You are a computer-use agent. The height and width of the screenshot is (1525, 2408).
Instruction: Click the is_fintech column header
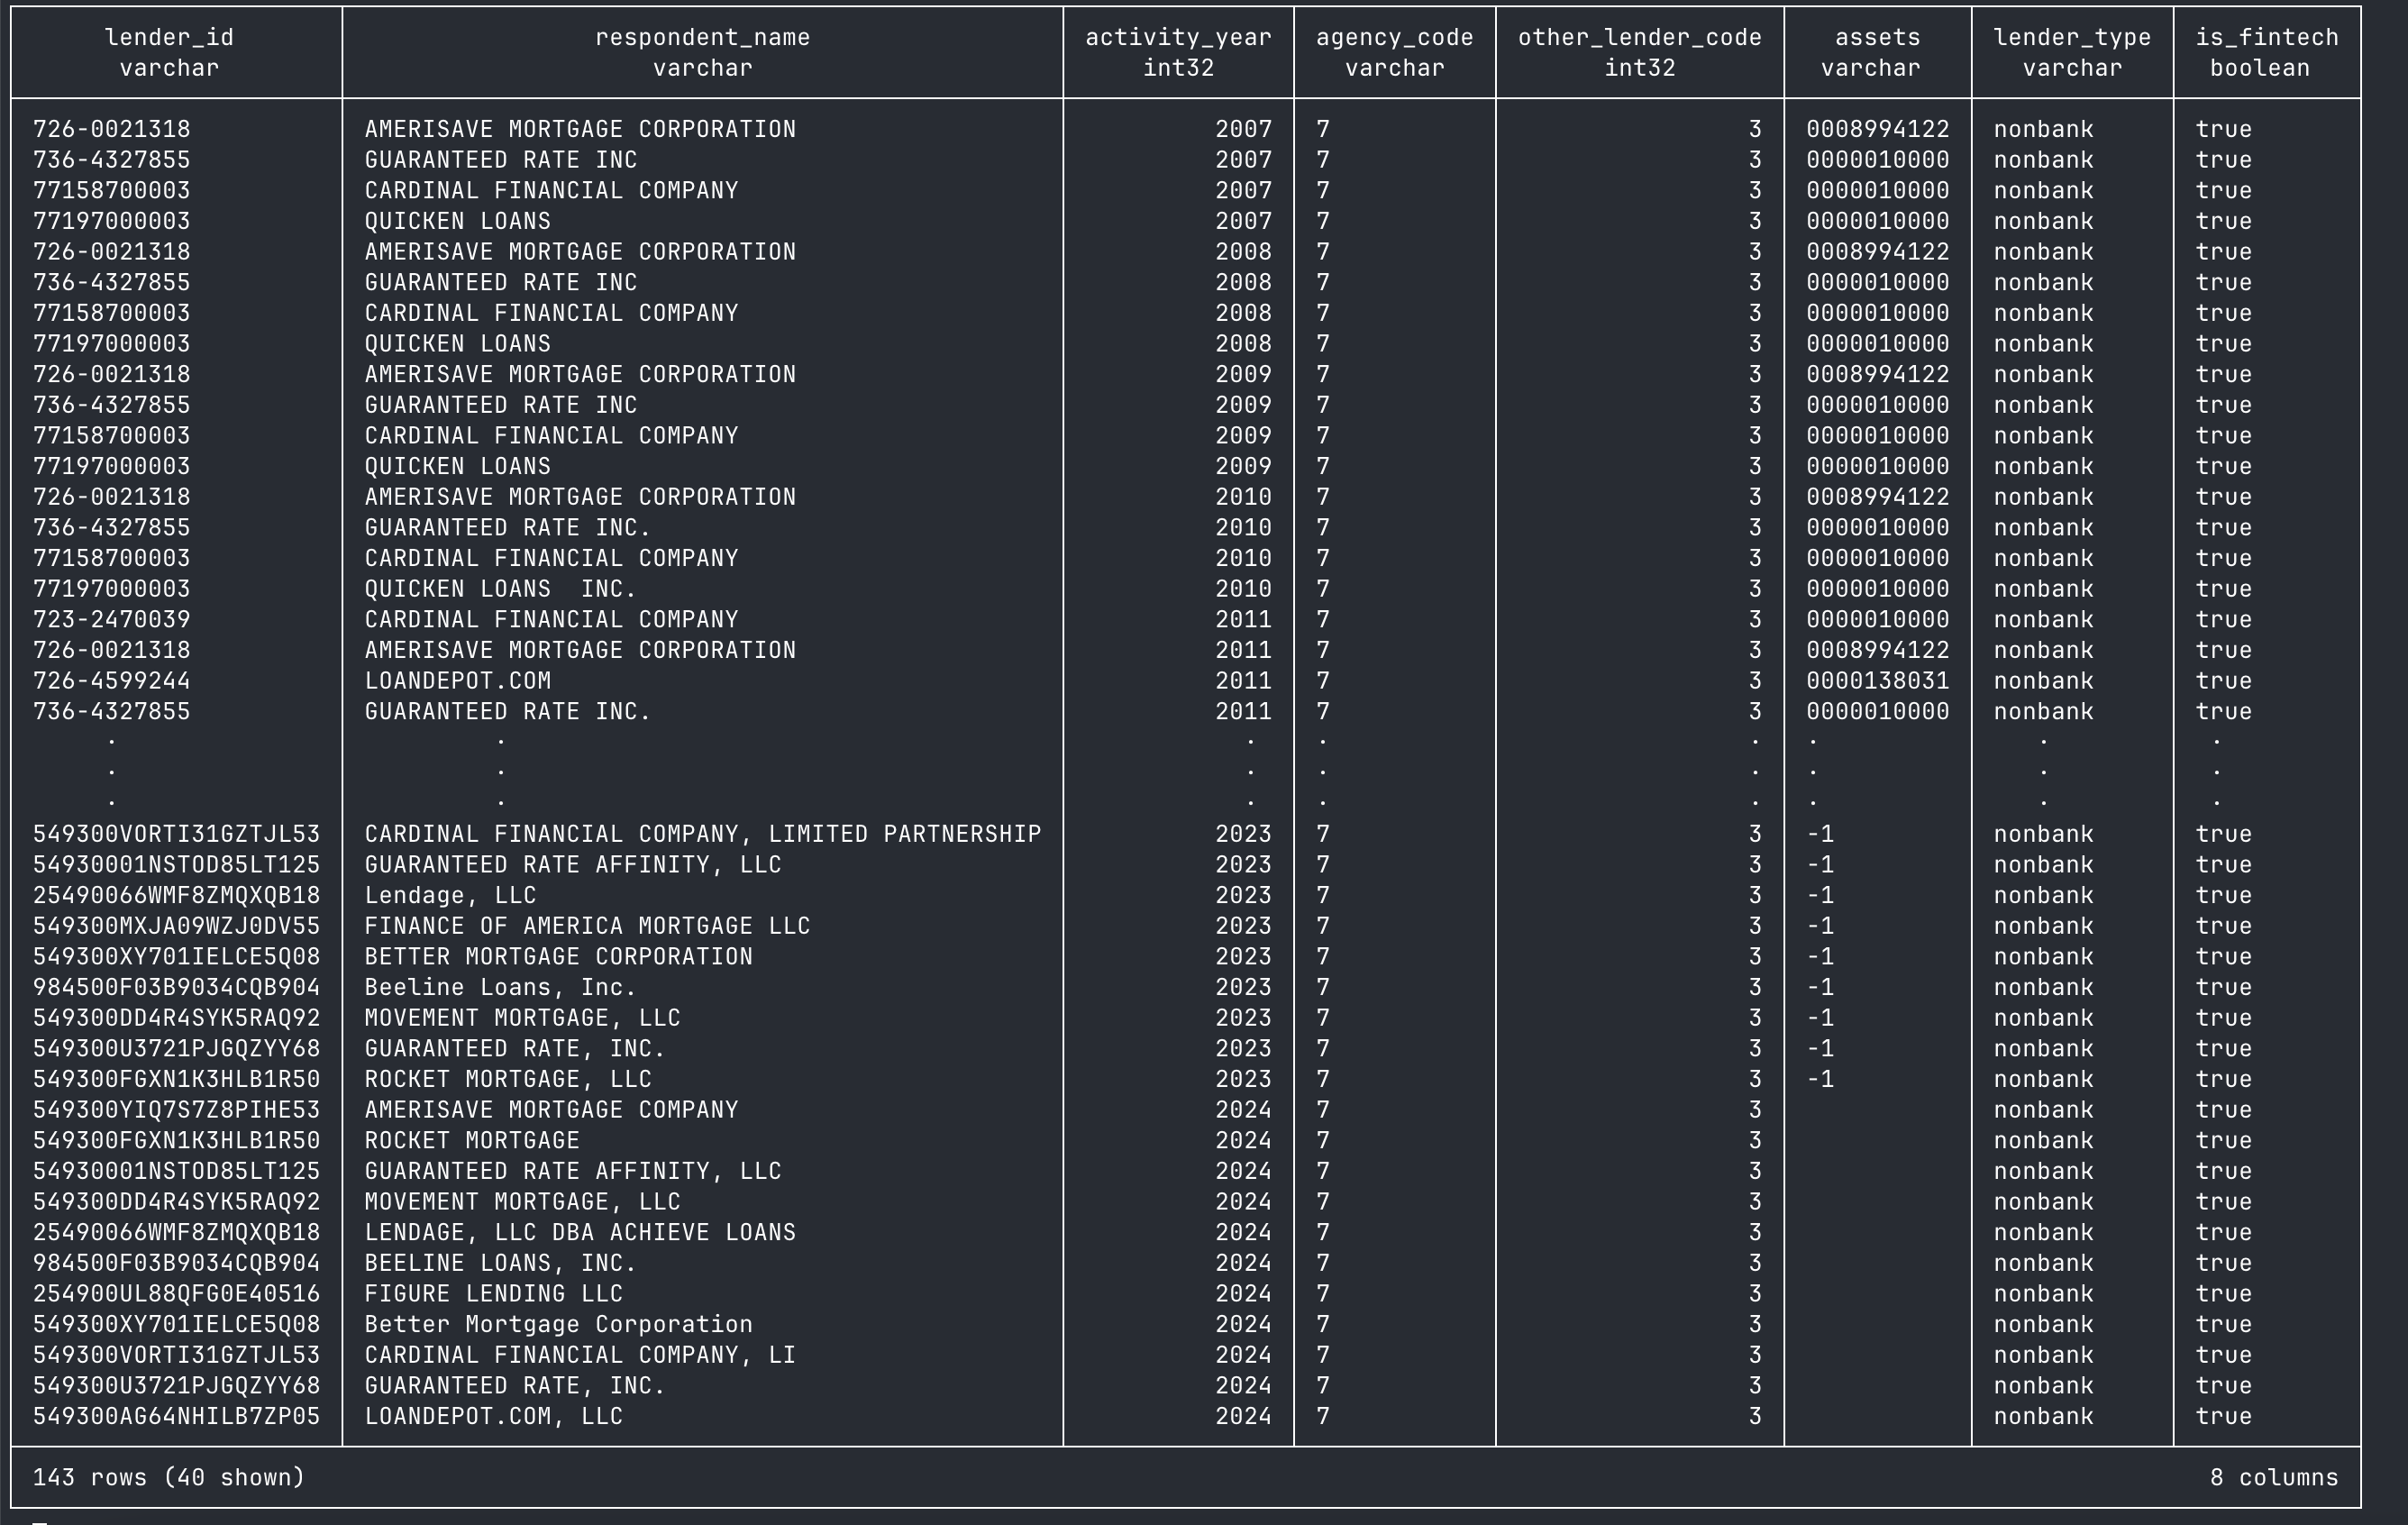click(2266, 38)
